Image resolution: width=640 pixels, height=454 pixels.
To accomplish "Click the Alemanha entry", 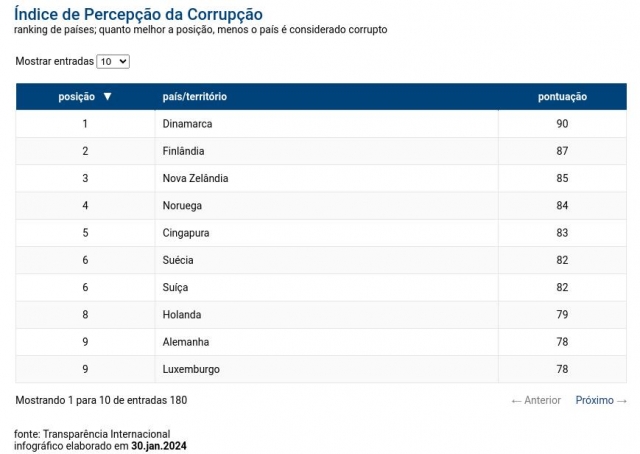I will click(x=186, y=342).
